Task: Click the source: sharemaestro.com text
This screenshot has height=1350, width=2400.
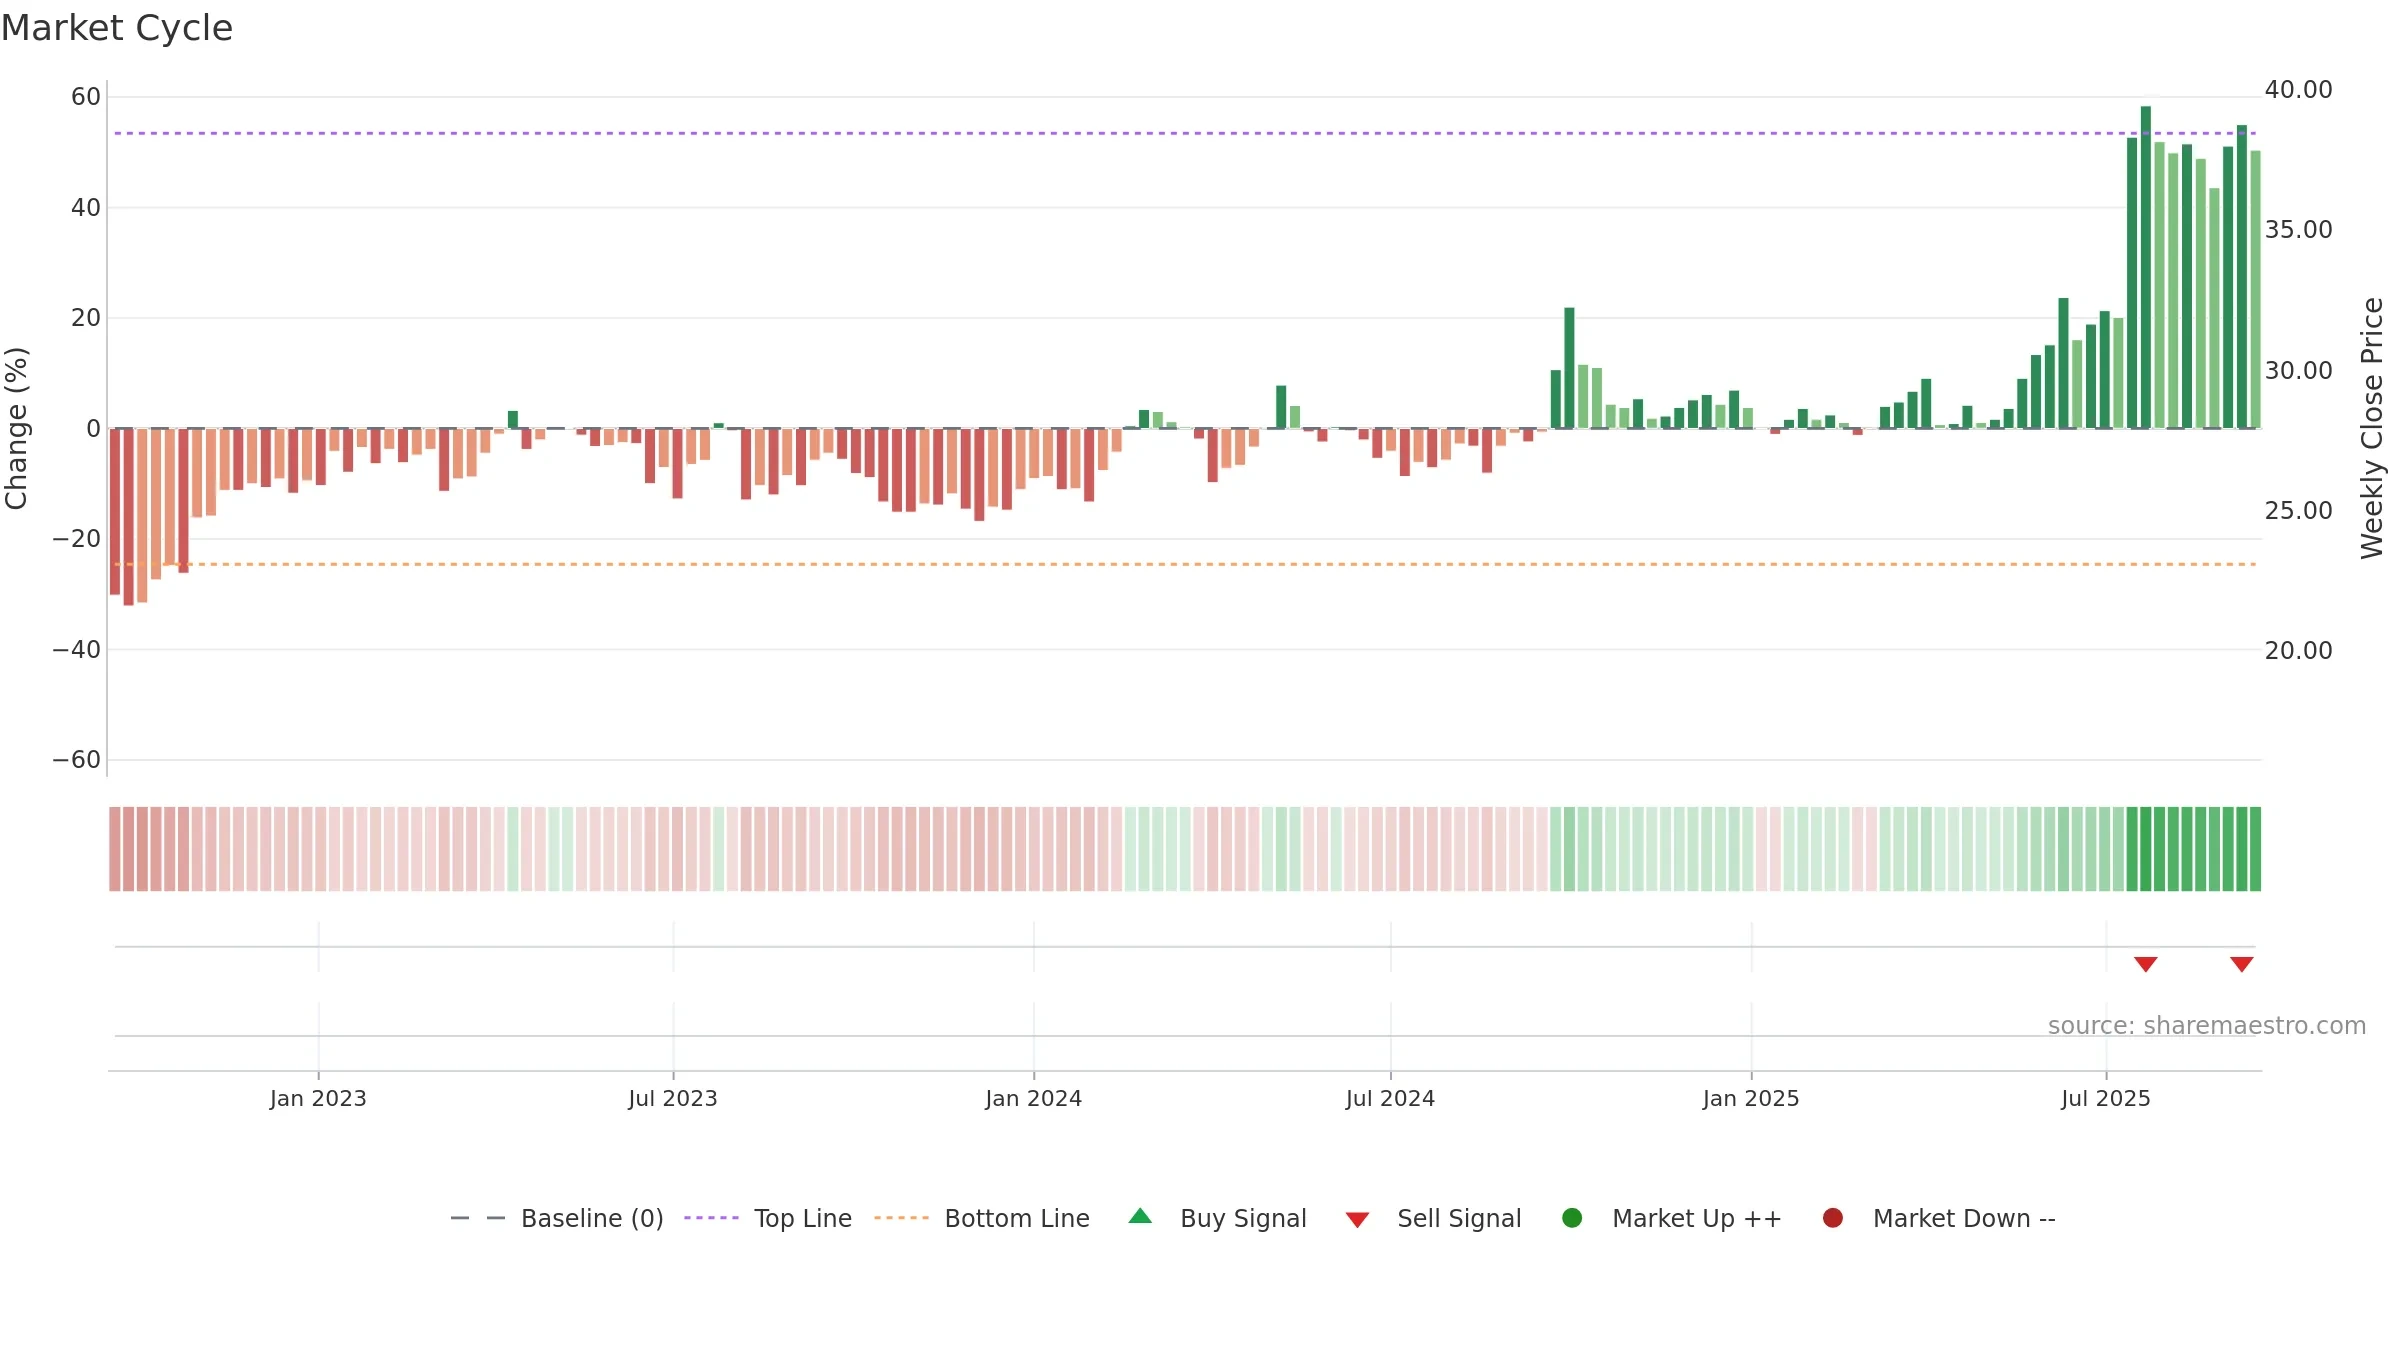Action: (2207, 1026)
